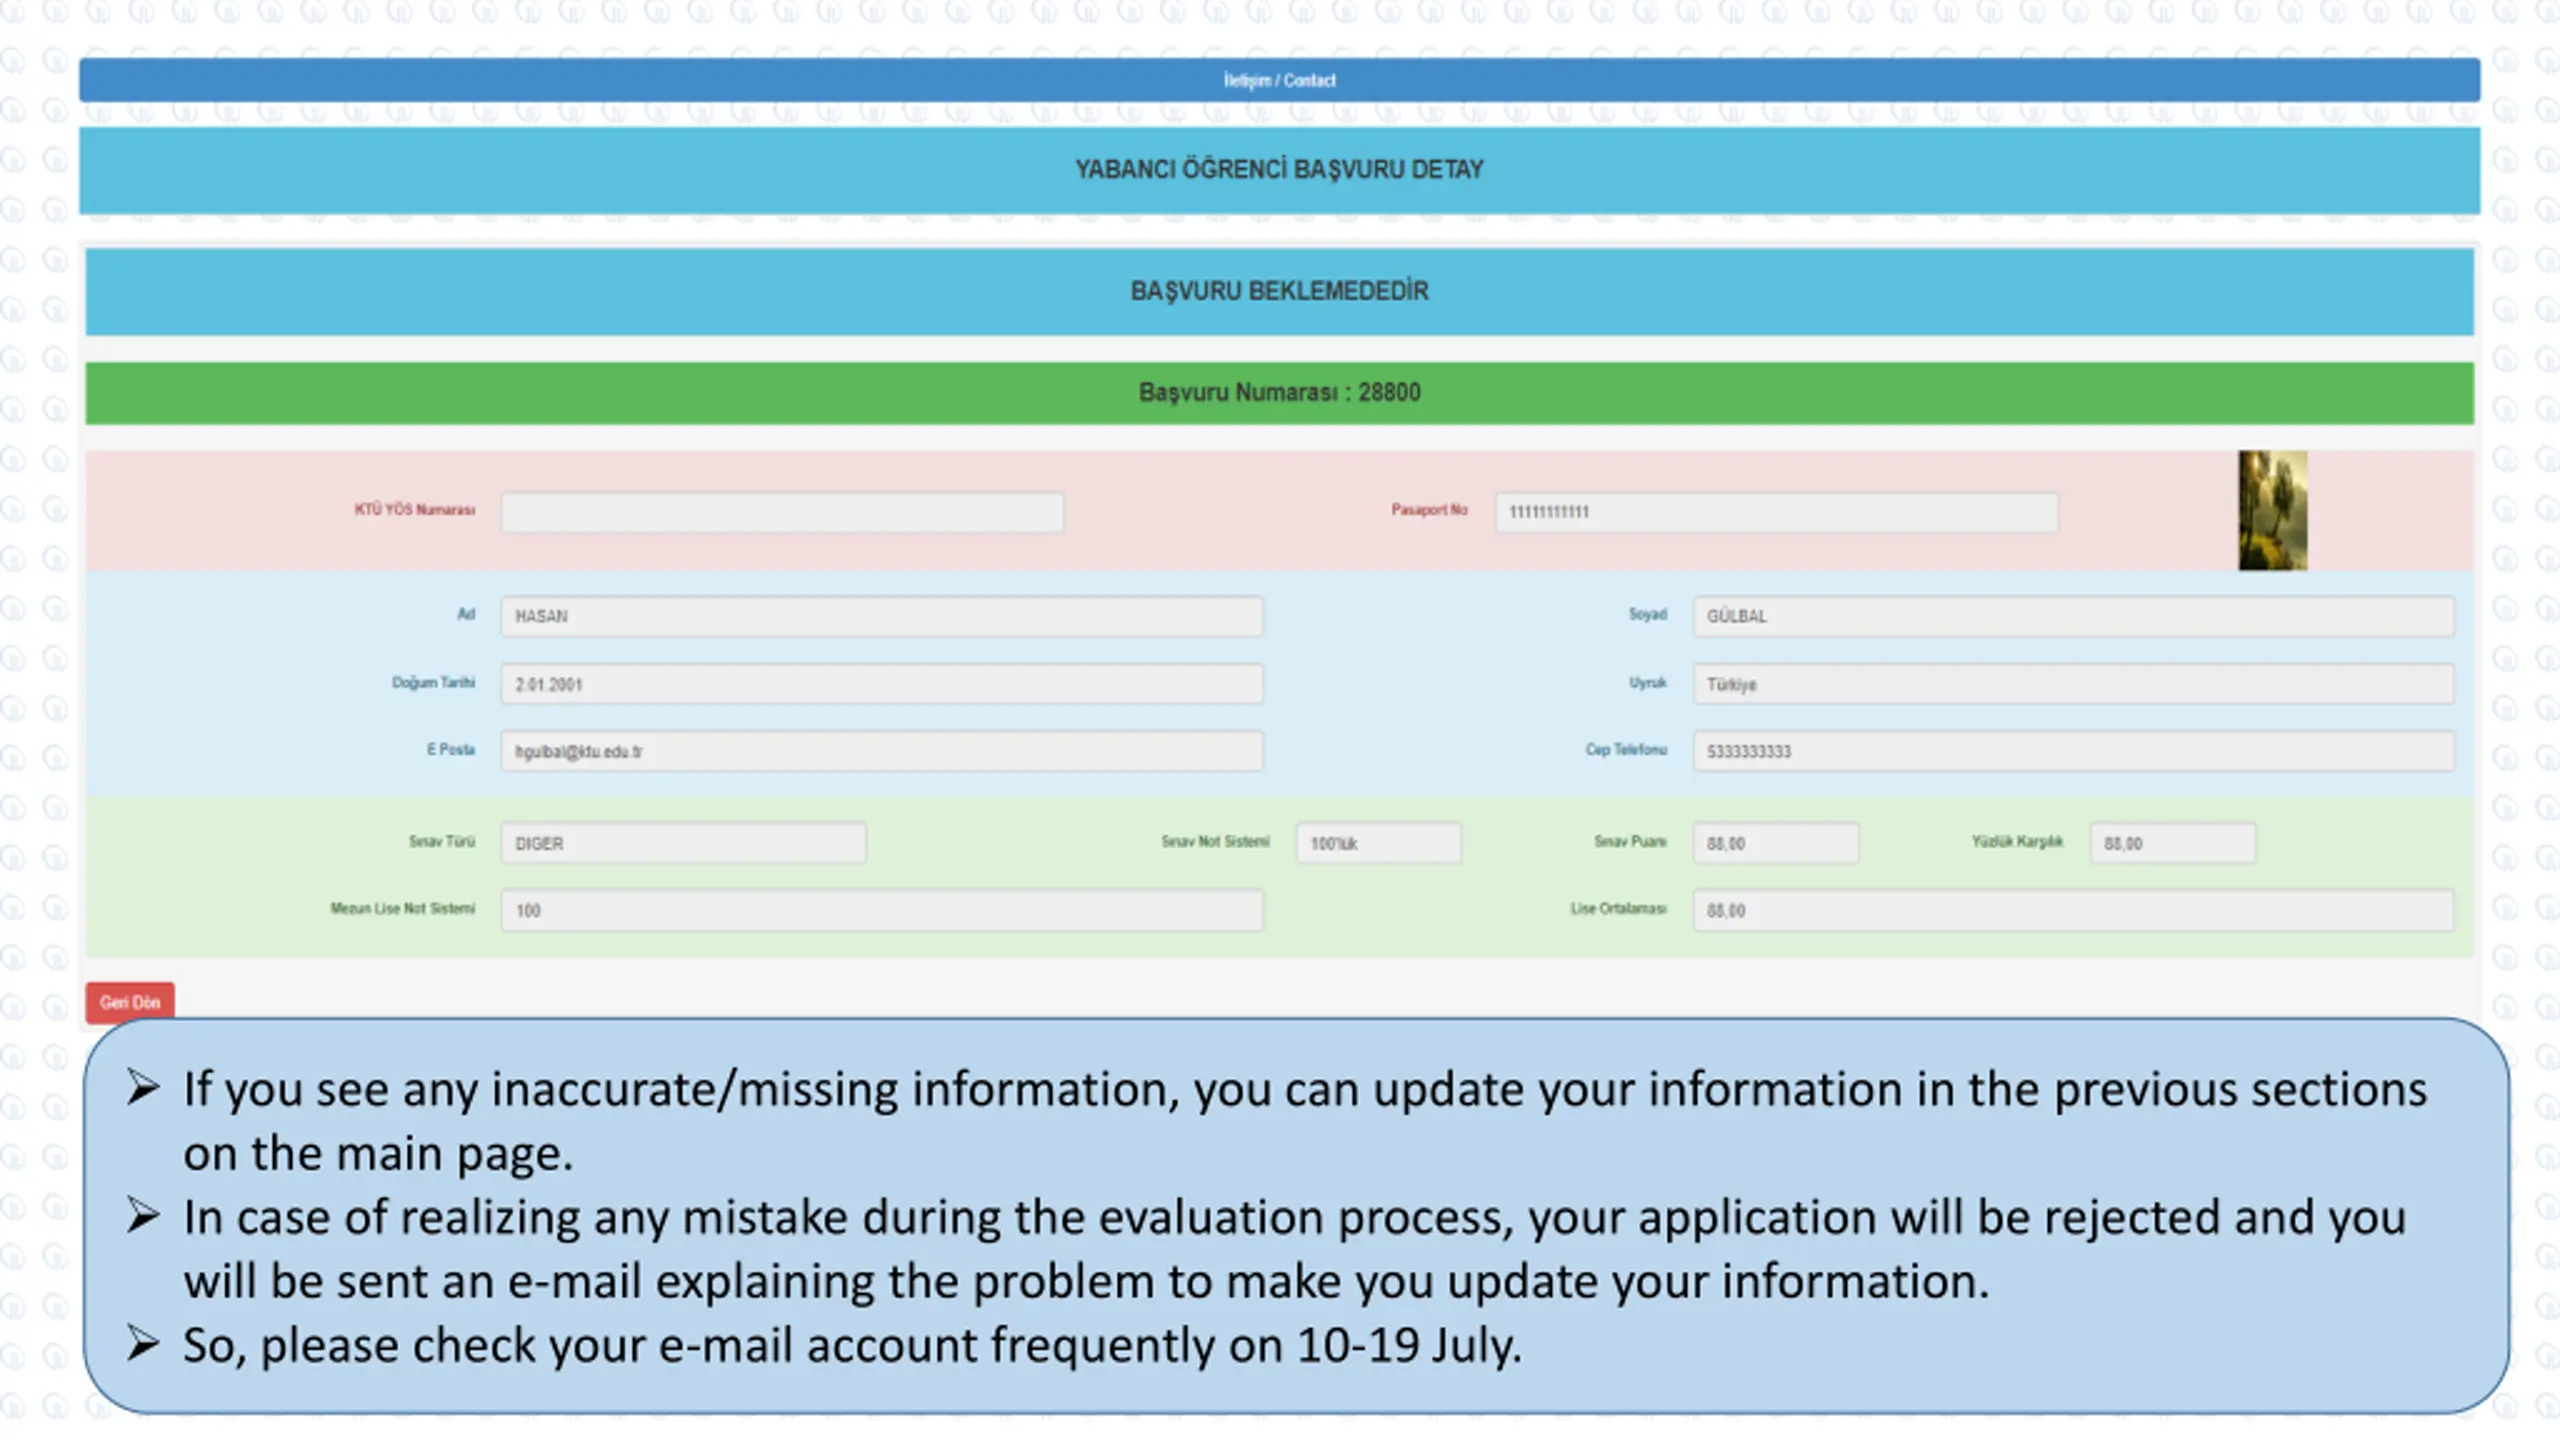Click the Mezun Lise Not Sistemi field
The image size is (2560, 1440).
882,910
